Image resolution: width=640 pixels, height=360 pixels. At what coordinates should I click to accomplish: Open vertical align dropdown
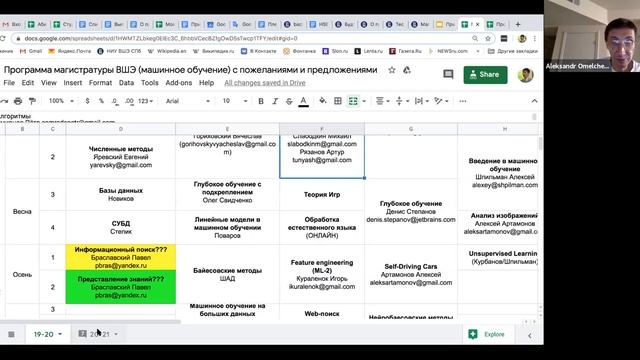pos(402,101)
